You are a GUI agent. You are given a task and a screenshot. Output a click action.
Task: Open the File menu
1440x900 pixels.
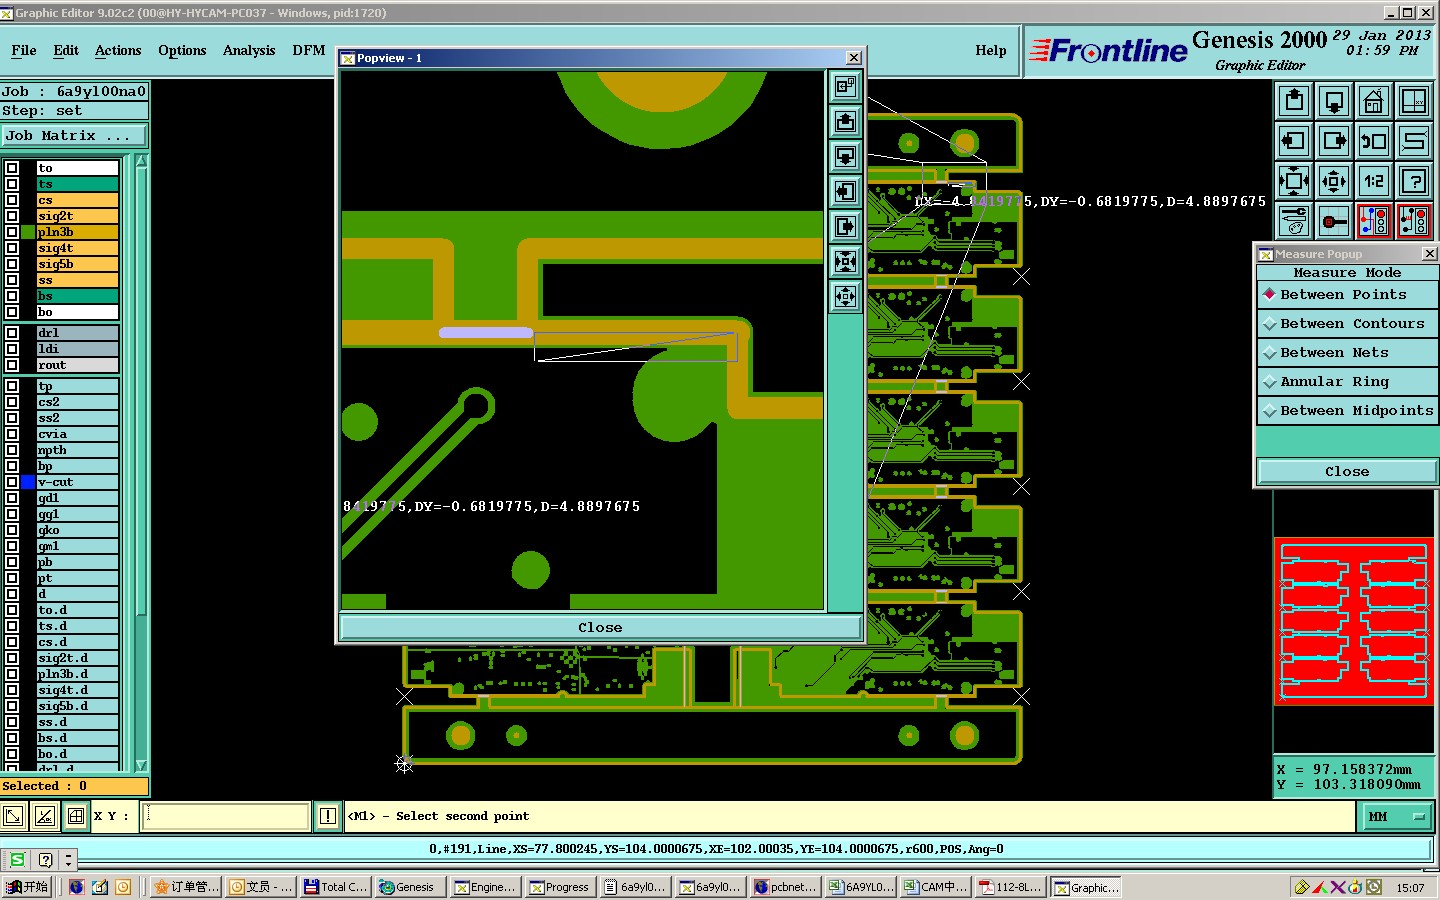[24, 50]
